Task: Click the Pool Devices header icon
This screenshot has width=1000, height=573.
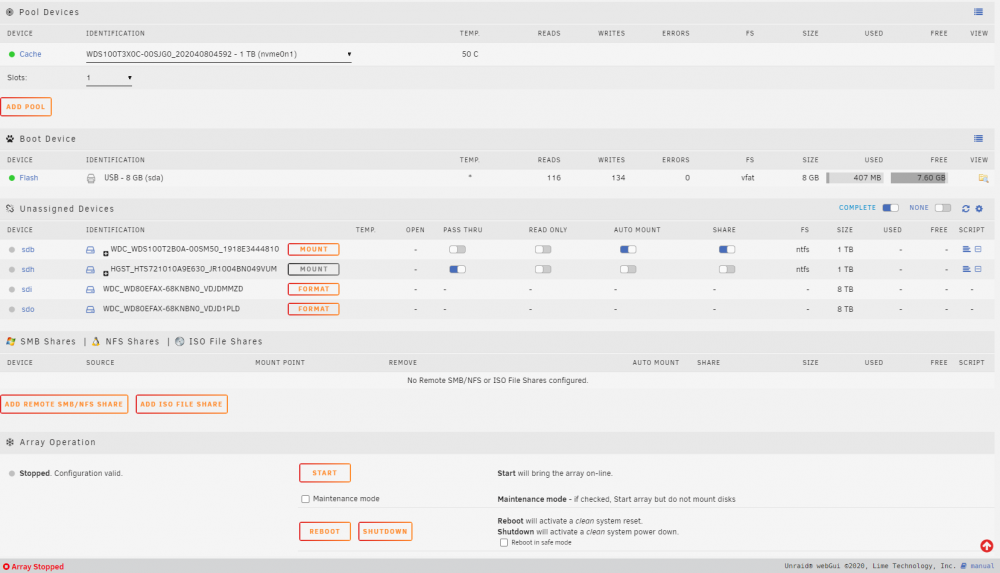Action: coord(10,12)
